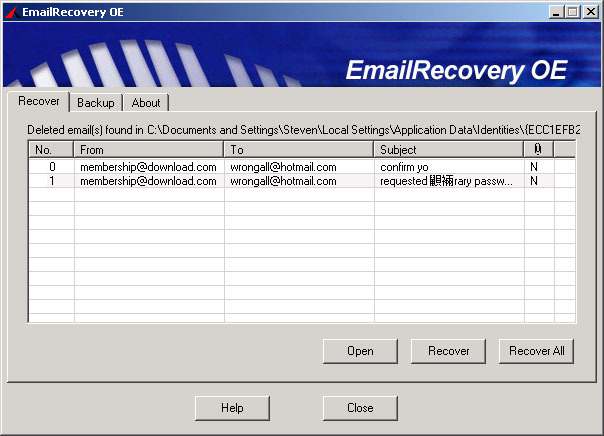Sort by the attachment paperclip column

point(539,149)
